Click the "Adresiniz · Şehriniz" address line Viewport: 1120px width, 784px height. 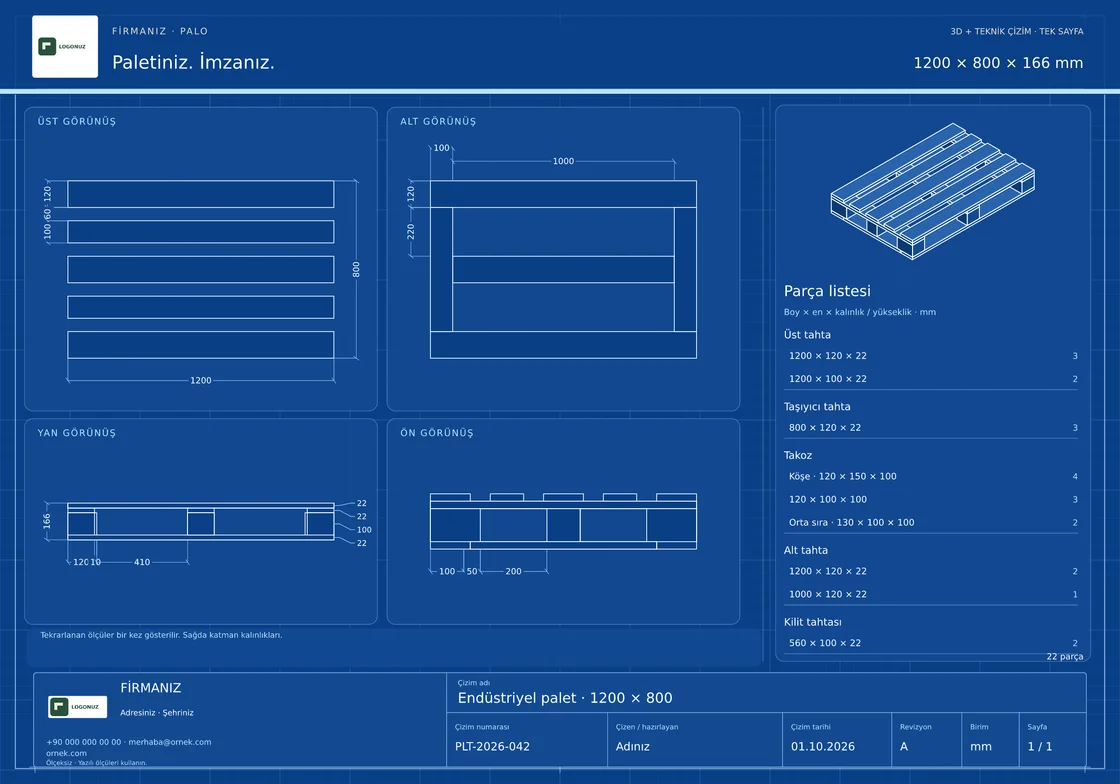coord(156,713)
